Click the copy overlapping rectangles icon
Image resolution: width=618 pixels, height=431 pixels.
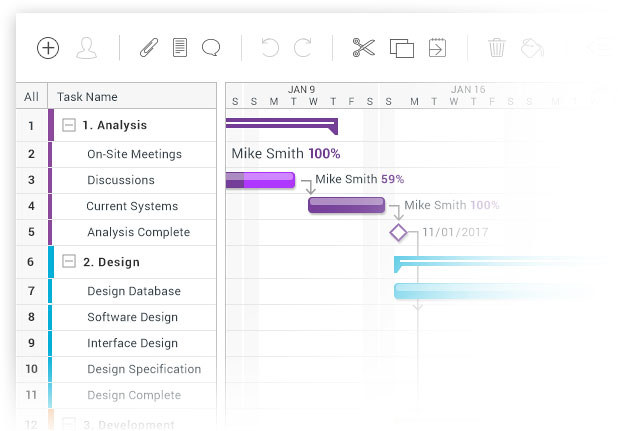coord(402,48)
